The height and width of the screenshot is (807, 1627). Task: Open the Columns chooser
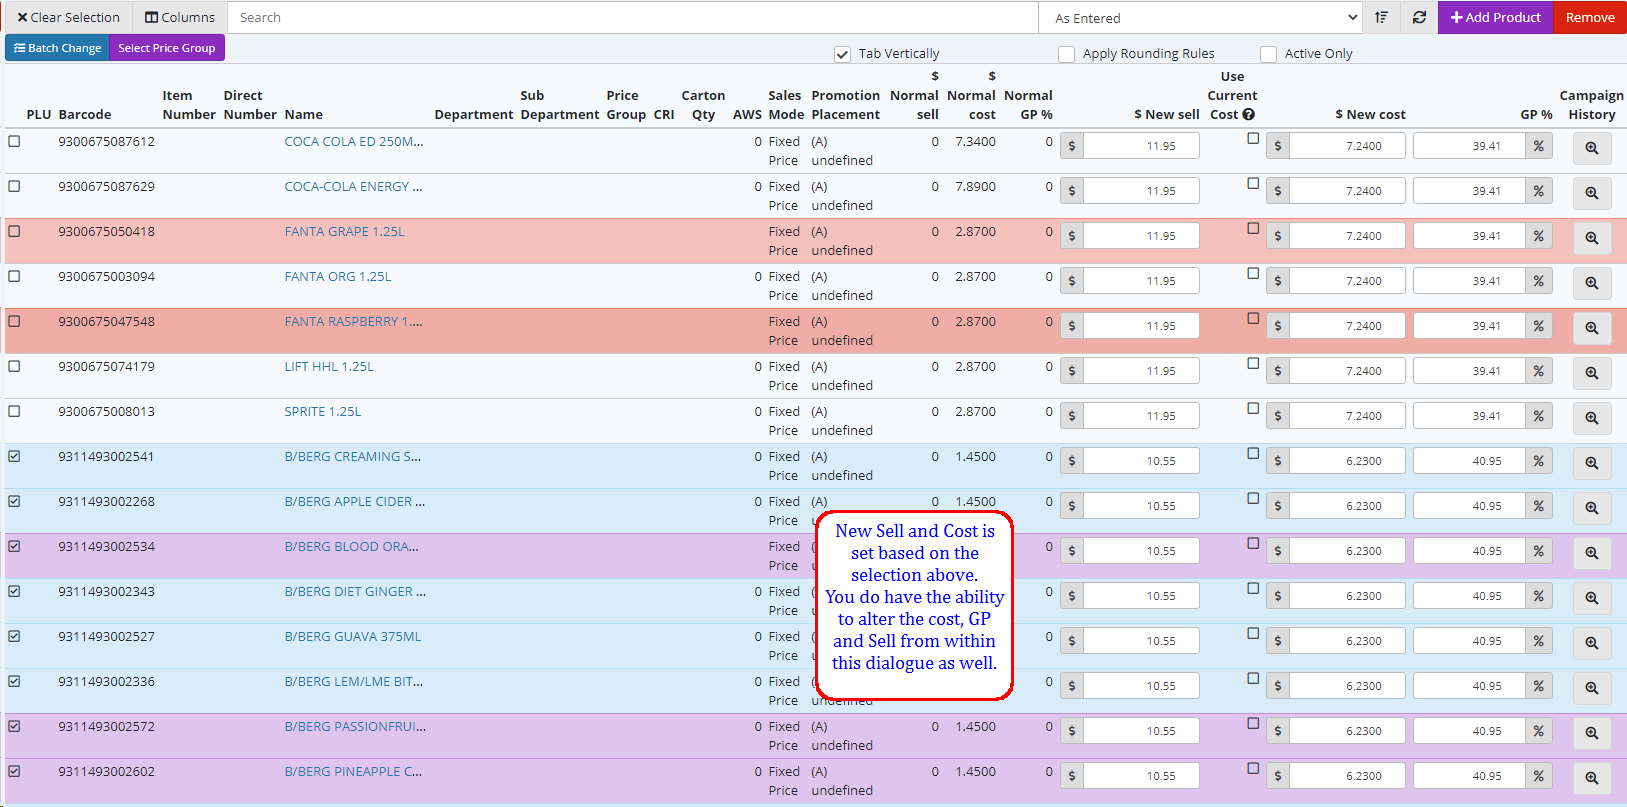[180, 17]
